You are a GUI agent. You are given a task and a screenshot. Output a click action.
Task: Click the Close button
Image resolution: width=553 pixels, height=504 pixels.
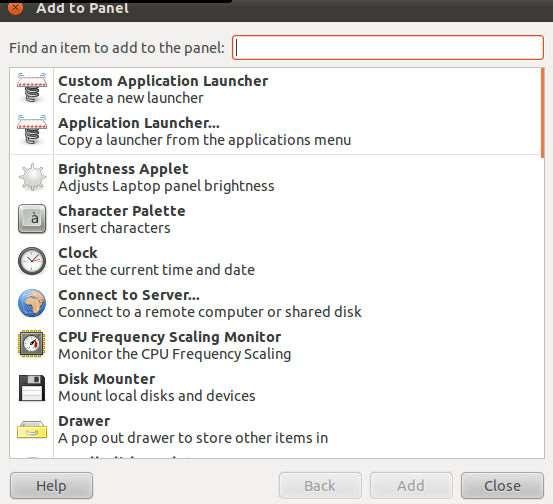pyautogui.click(x=502, y=486)
